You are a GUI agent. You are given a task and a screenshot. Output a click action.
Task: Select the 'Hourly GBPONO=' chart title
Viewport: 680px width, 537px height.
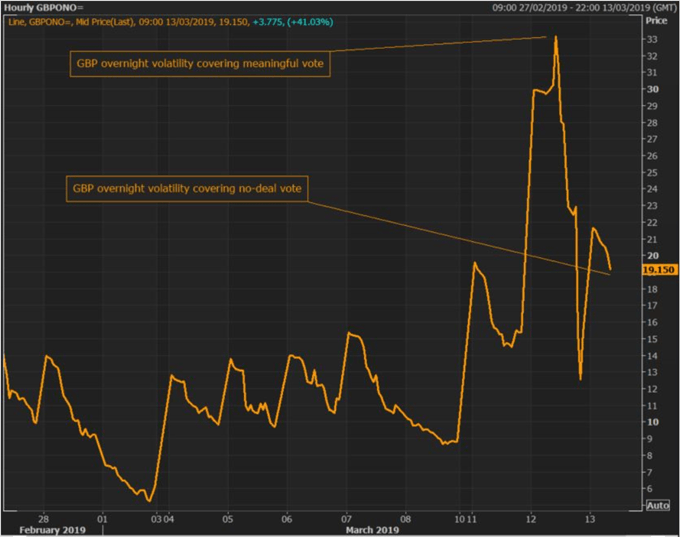[x=43, y=8]
